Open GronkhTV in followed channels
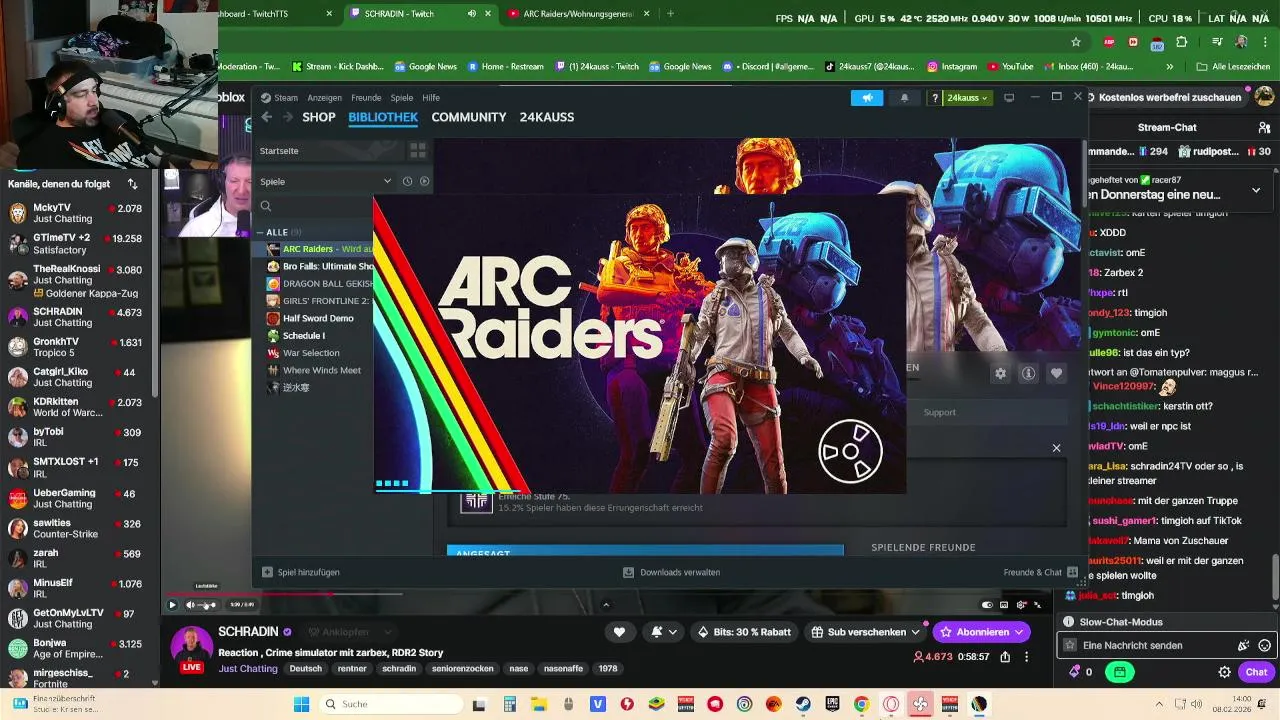 point(78,347)
